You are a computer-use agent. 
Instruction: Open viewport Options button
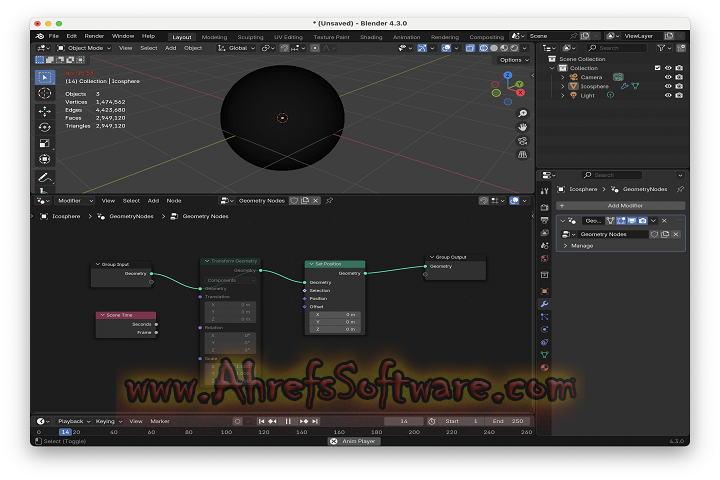(x=512, y=60)
